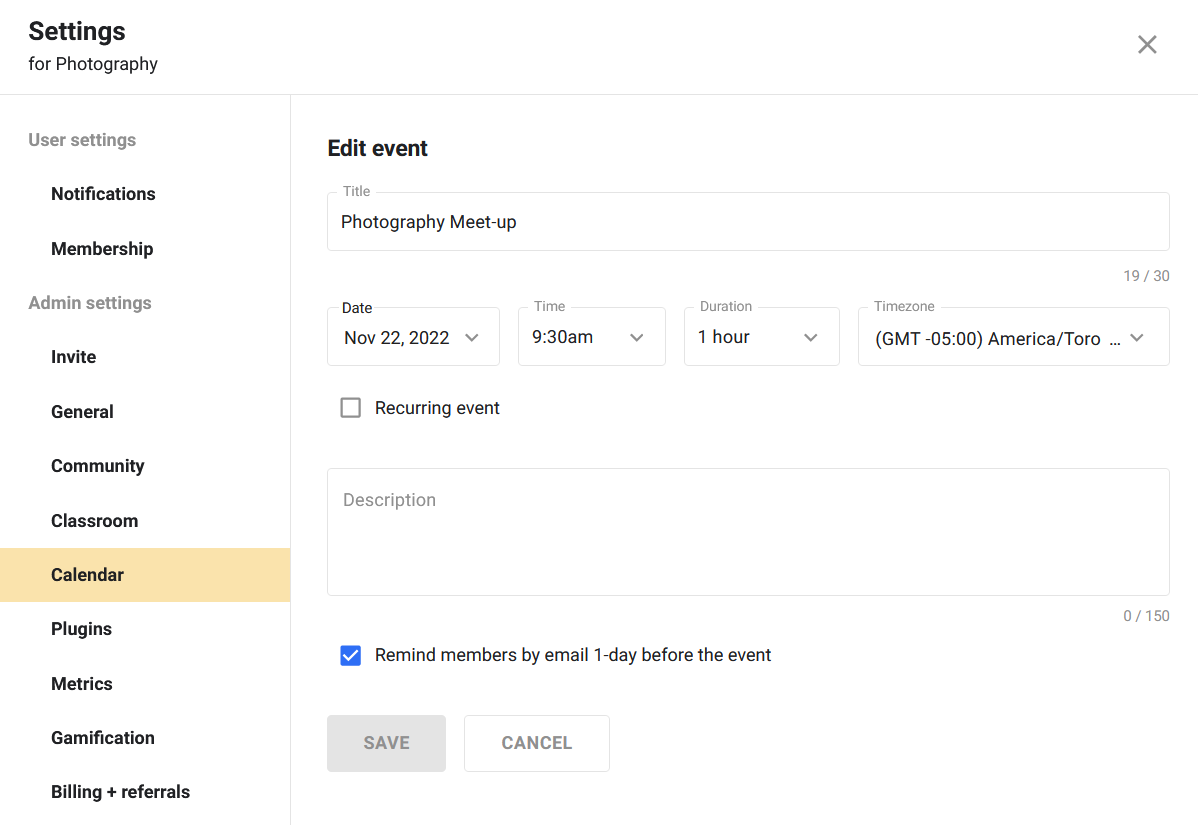Open Billing + referrals settings
The height and width of the screenshot is (825, 1198).
coord(120,791)
